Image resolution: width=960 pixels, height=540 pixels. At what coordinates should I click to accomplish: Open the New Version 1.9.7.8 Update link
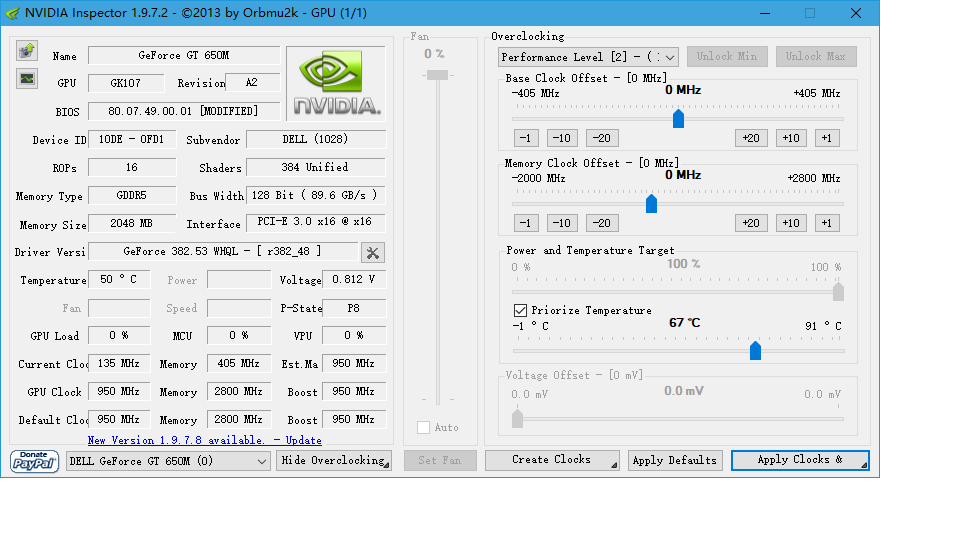pos(204,440)
